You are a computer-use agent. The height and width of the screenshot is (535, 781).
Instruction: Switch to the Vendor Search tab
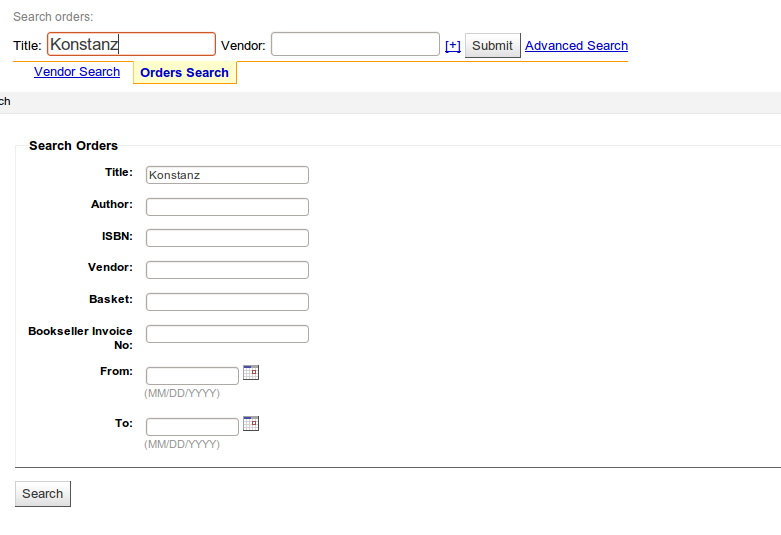(77, 72)
